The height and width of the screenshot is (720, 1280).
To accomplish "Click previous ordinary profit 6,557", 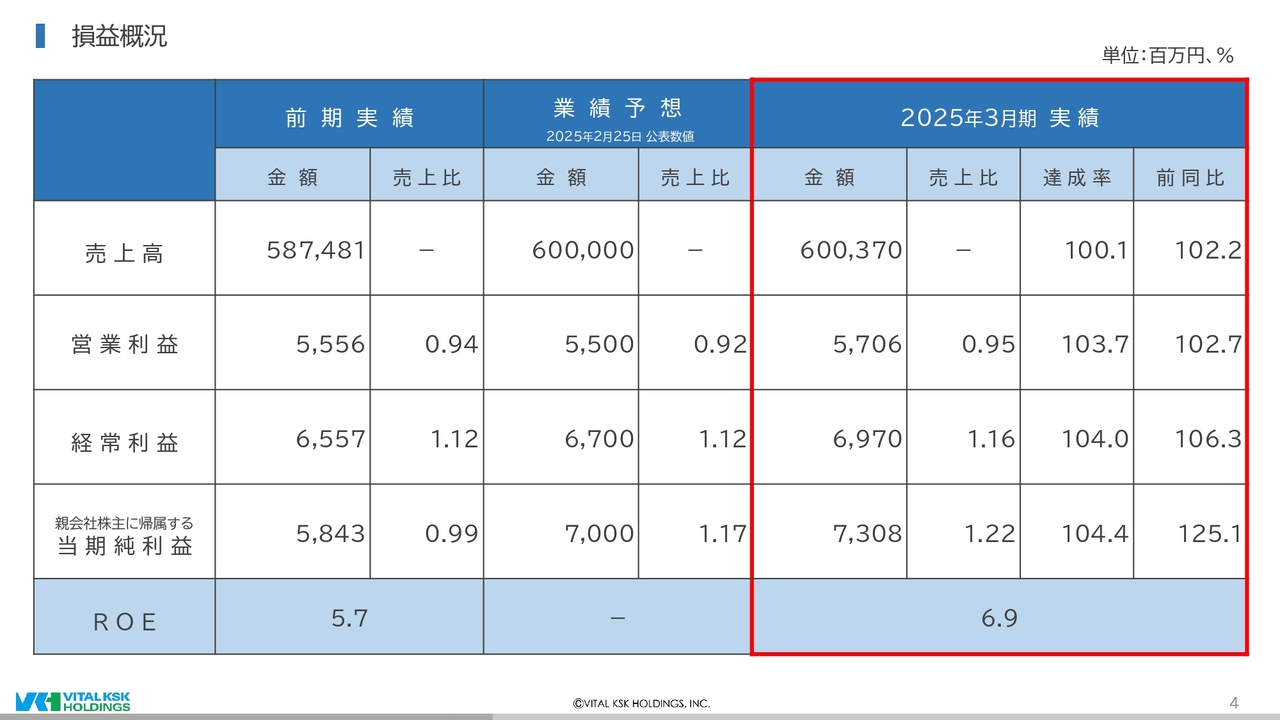I will 331,439.
